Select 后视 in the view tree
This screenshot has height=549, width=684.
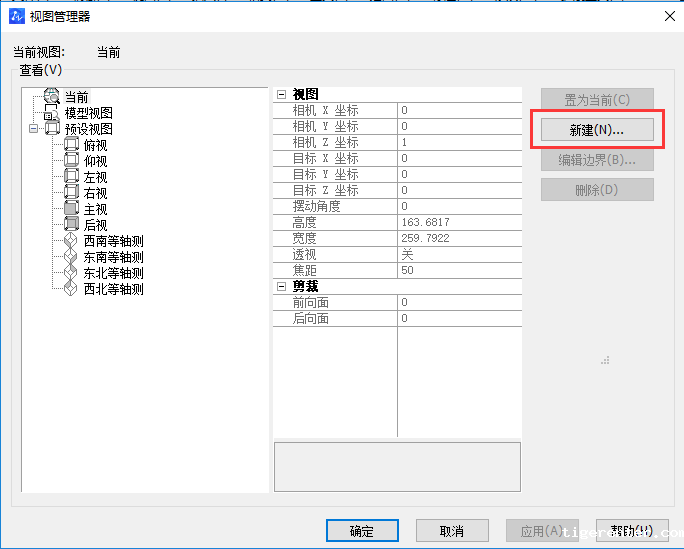pos(96,225)
